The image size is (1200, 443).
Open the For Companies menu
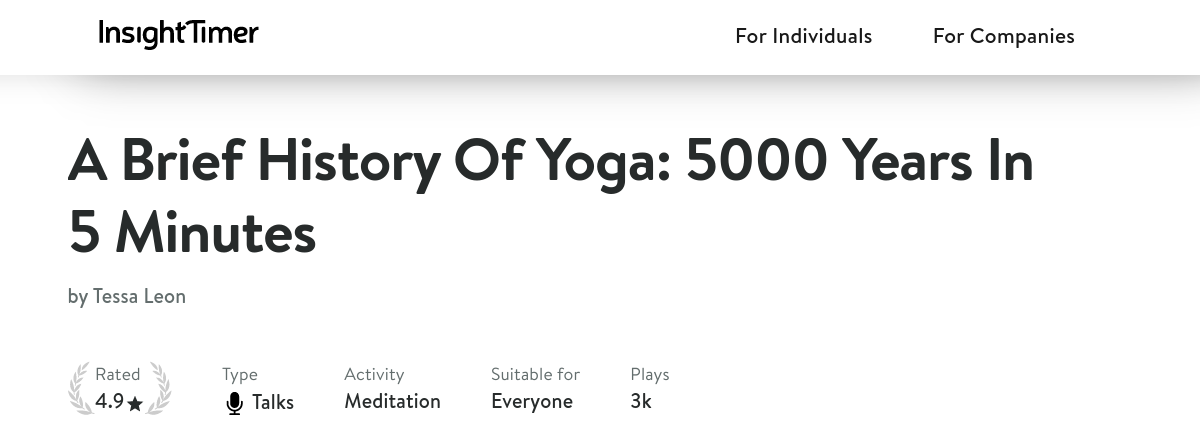[x=1003, y=36]
